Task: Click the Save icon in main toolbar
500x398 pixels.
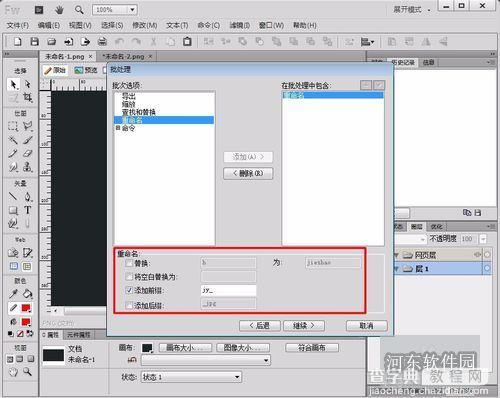Action: tap(34, 42)
